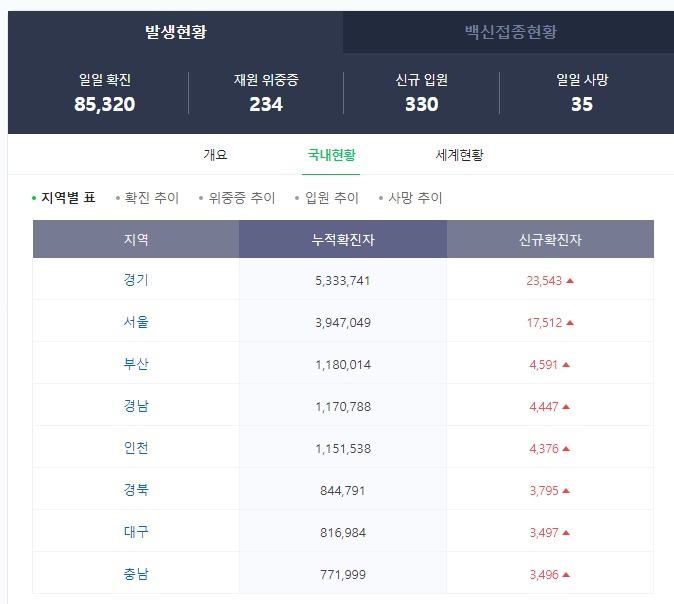The image size is (674, 604).
Task: Open the 부산 region link
Action: [x=136, y=364]
